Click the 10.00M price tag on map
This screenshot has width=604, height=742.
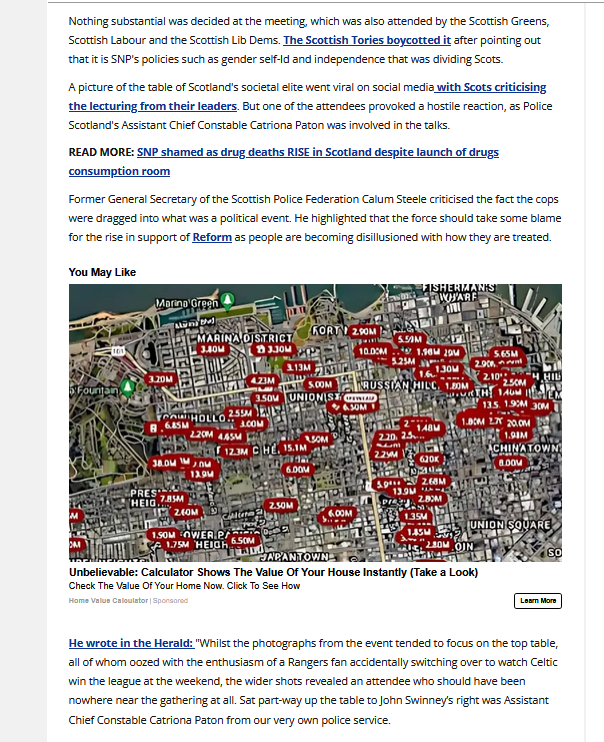[x=373, y=351]
